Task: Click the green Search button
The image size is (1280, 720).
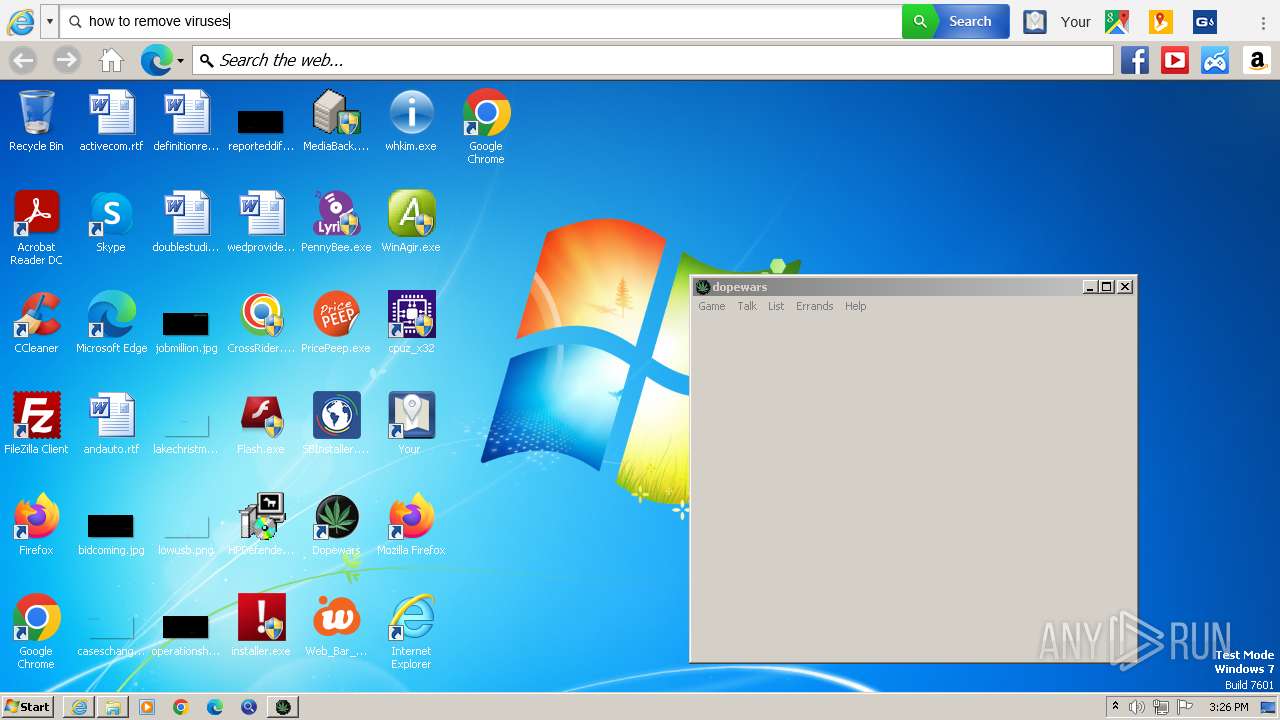Action: [x=955, y=21]
